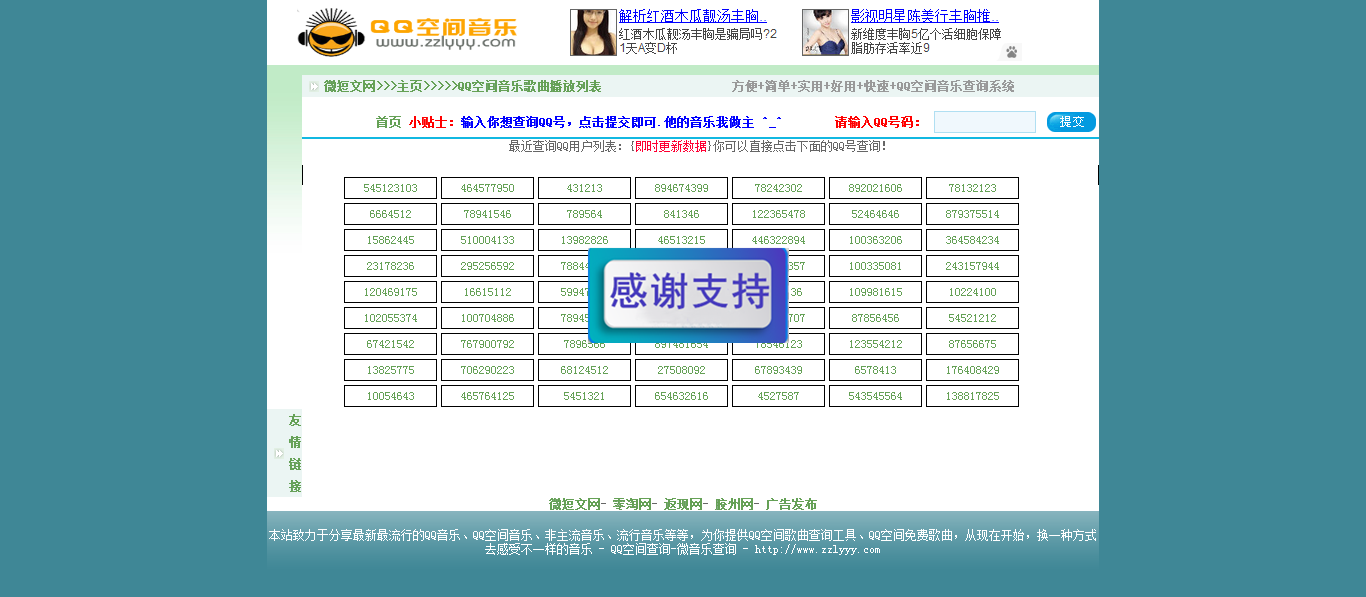The image size is (1366, 597).
Task: Click the paw icon beside the ads
Action: point(1011,52)
